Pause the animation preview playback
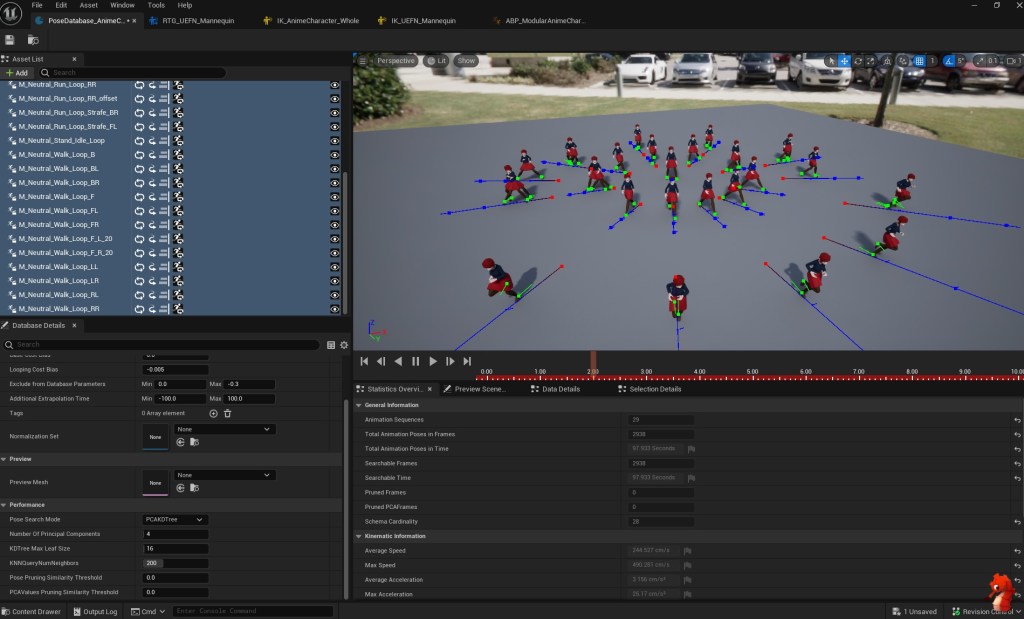Viewport: 1024px width, 619px height. [415, 361]
